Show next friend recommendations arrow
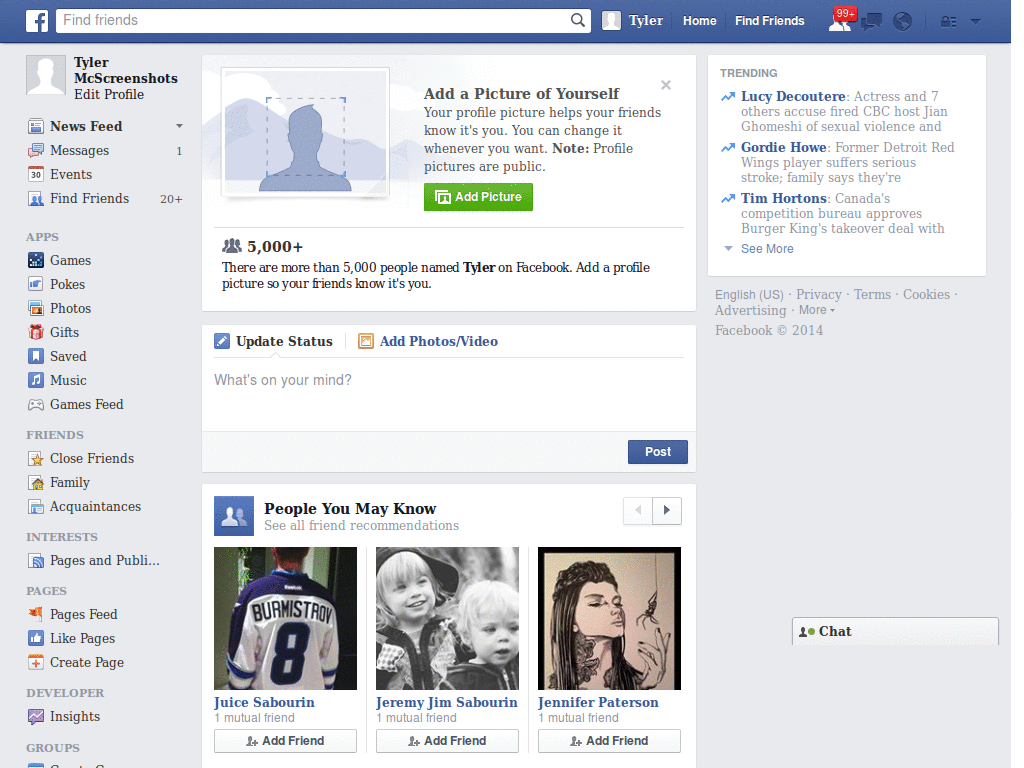This screenshot has height=768, width=1024. pos(667,511)
